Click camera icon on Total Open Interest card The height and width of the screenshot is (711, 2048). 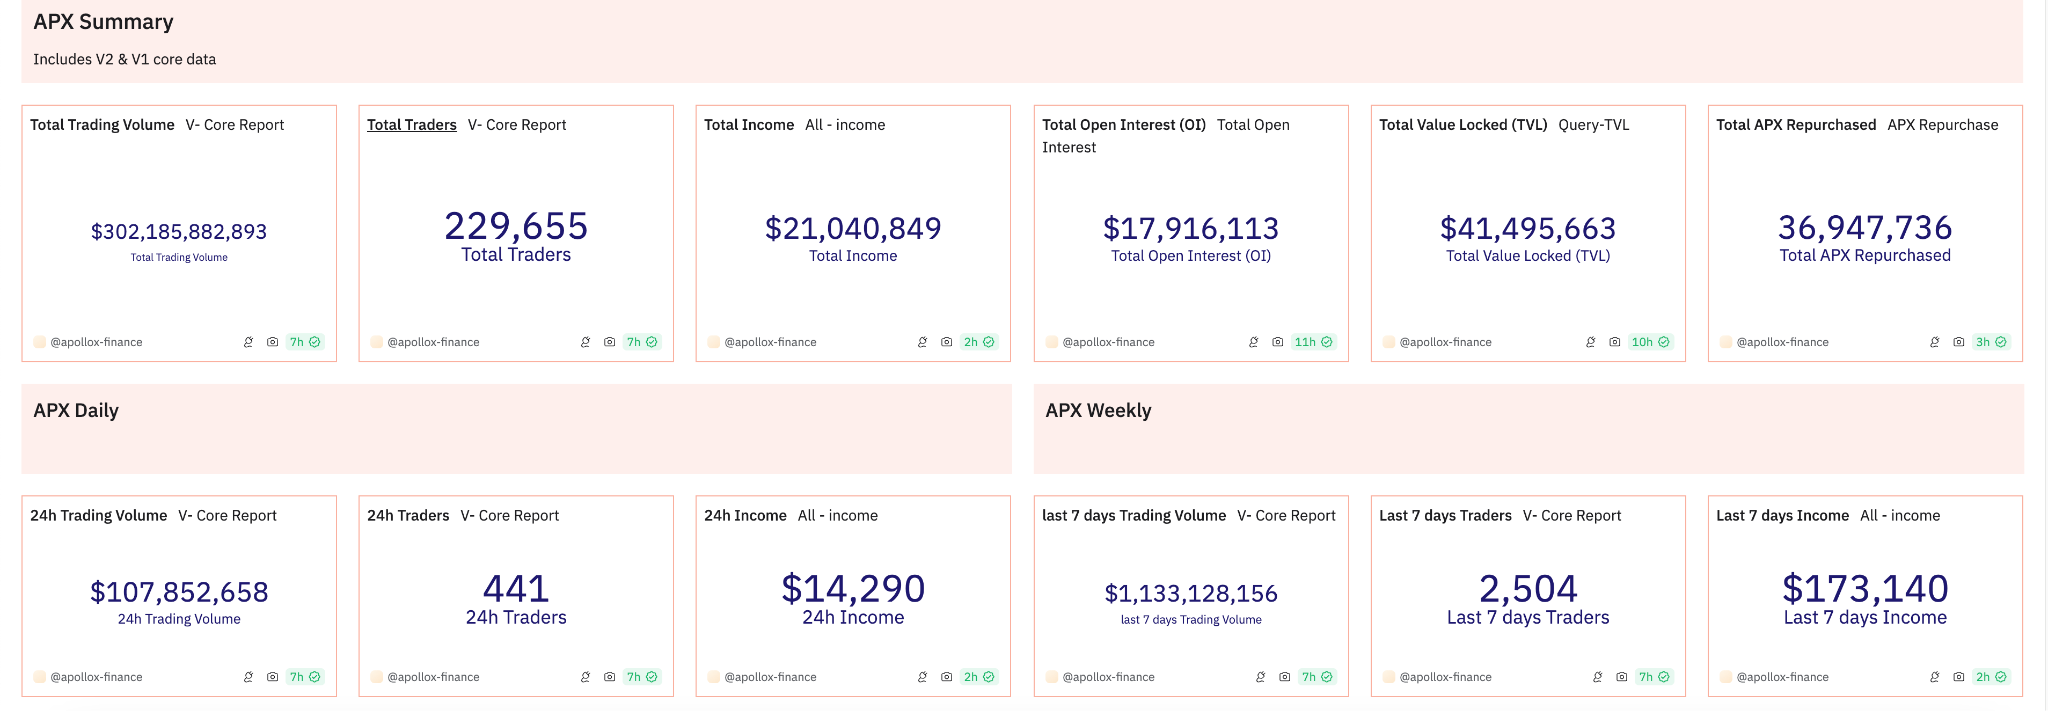click(x=1277, y=342)
